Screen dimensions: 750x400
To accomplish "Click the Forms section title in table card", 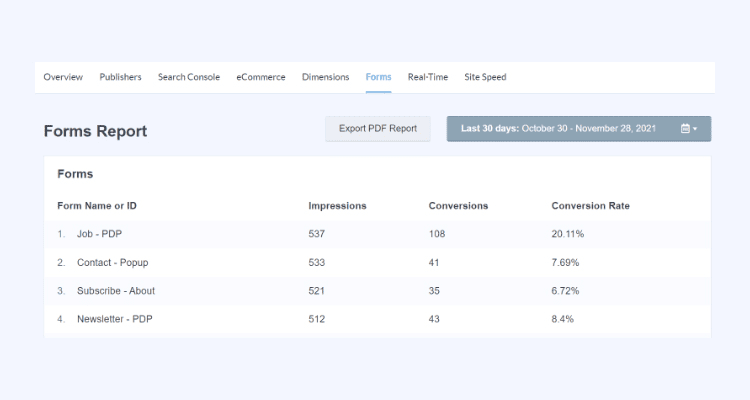I will [75, 174].
